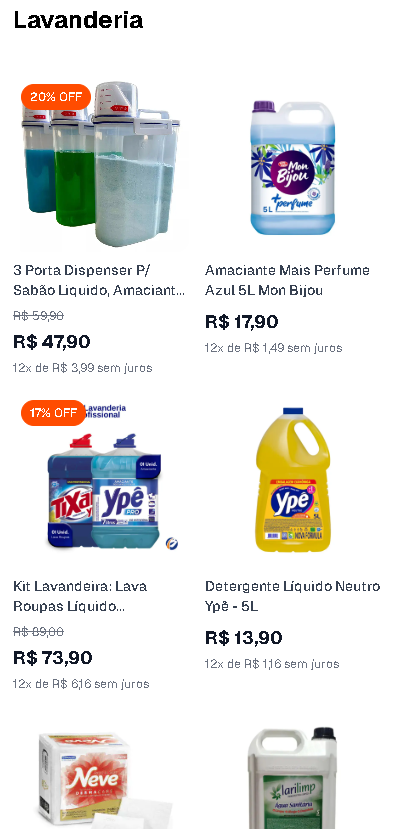Click the R$ 47,90 price
This screenshot has width=395, height=829.
(x=52, y=342)
